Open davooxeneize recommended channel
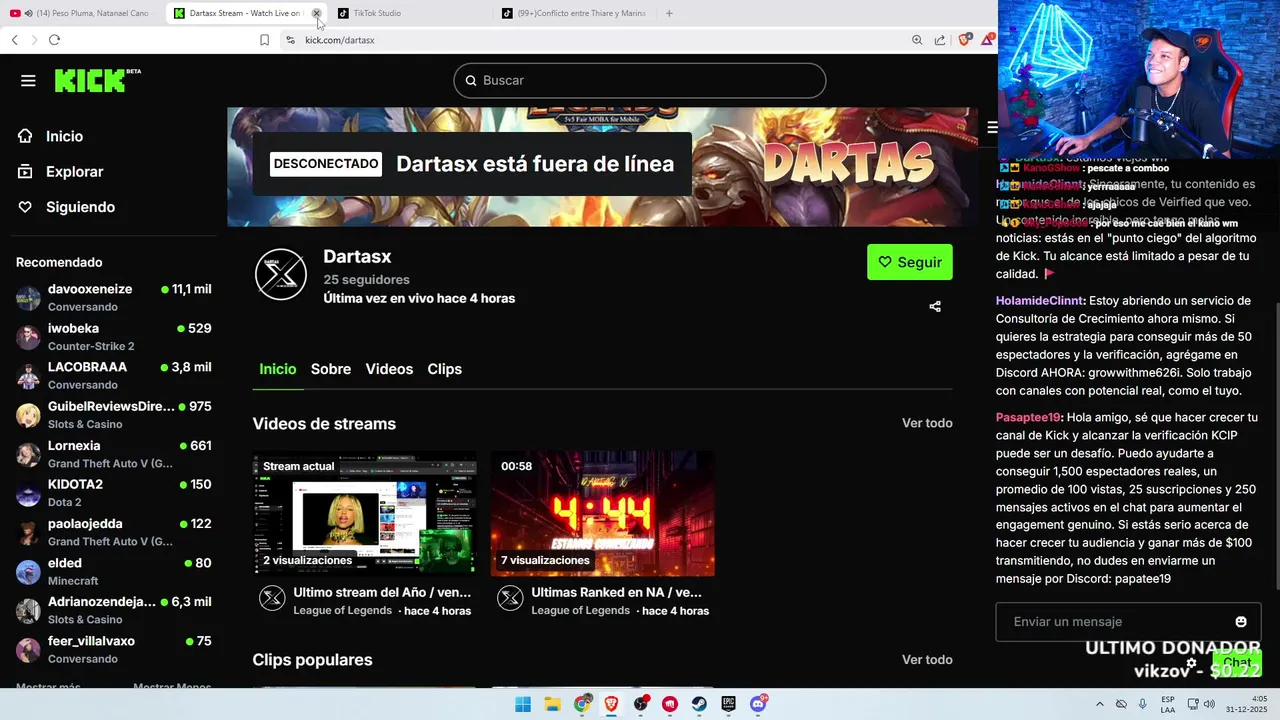This screenshot has width=1280, height=720. 114,298
